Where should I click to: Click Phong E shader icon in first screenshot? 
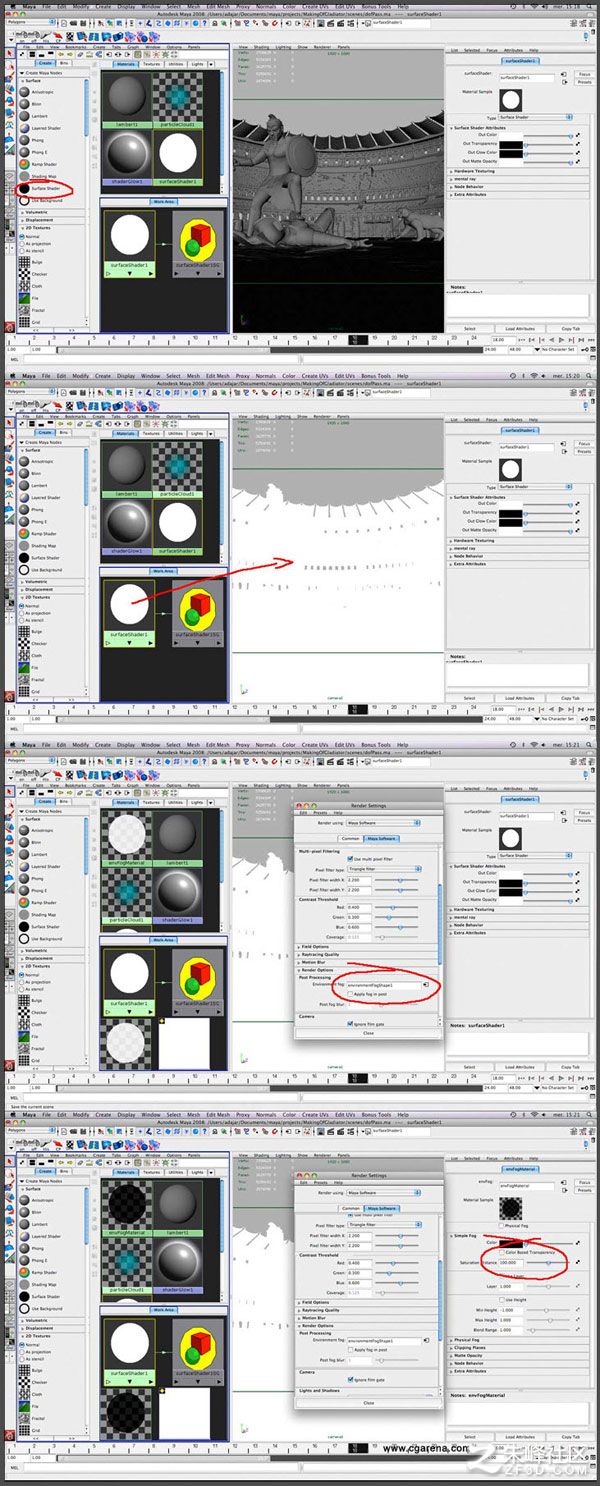(24, 152)
